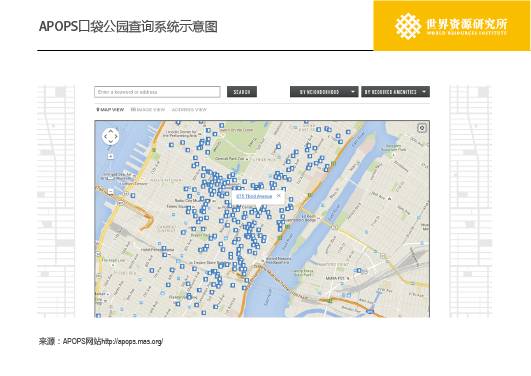Click the Search button
This screenshot has height=376, width=531.
(242, 92)
